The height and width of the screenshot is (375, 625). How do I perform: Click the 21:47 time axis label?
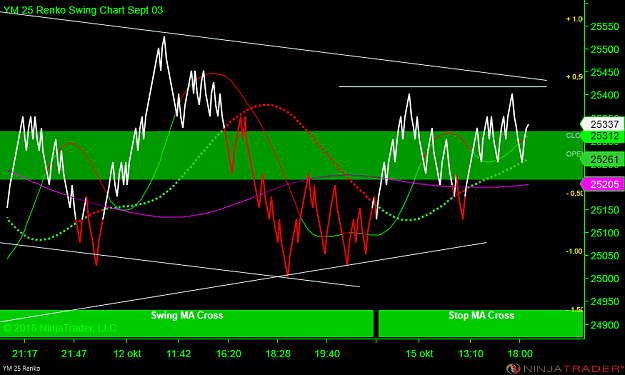pyautogui.click(x=74, y=353)
